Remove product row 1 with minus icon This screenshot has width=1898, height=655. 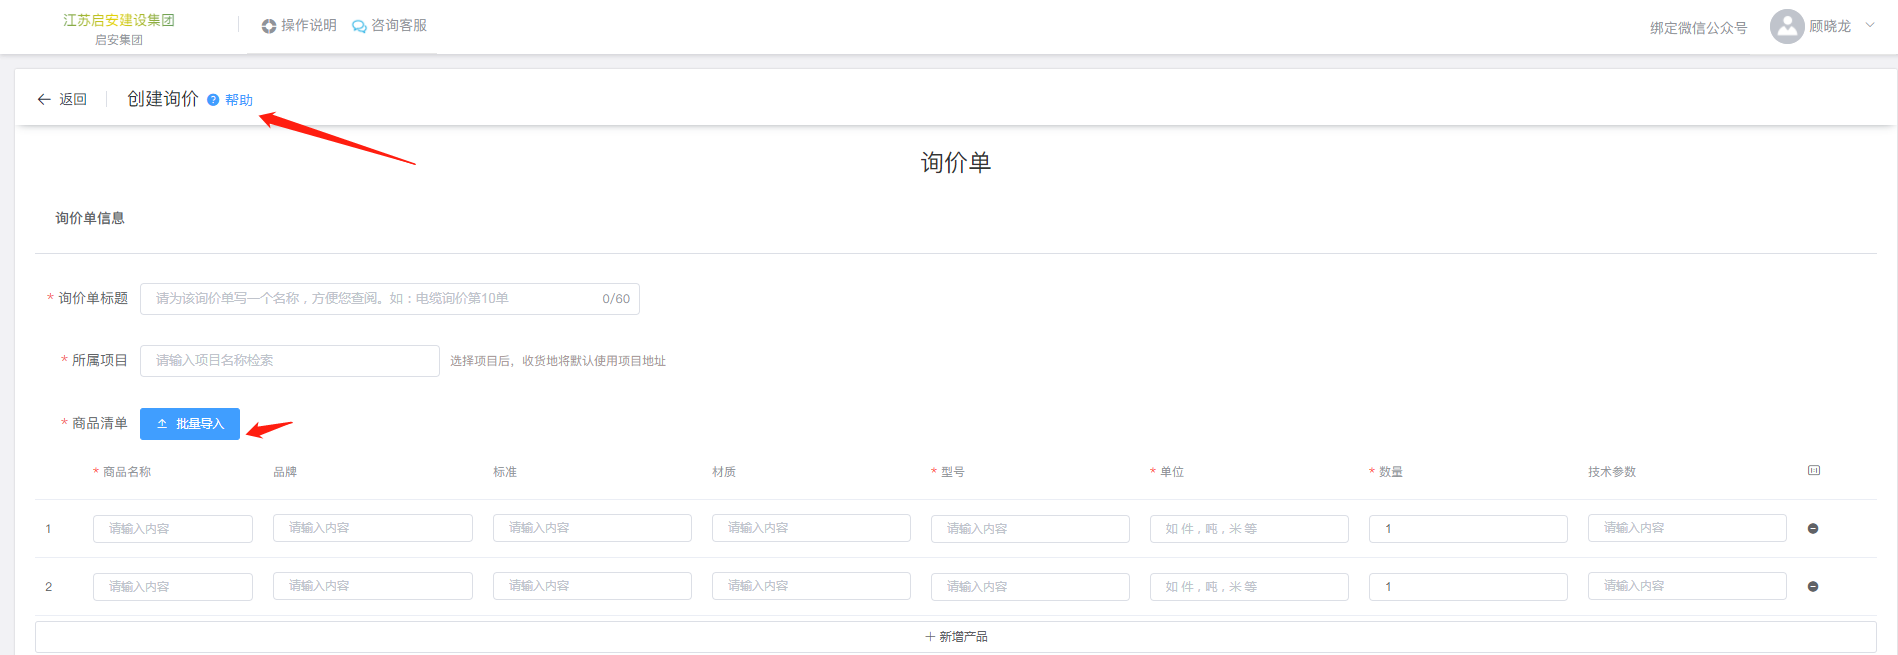tap(1813, 529)
